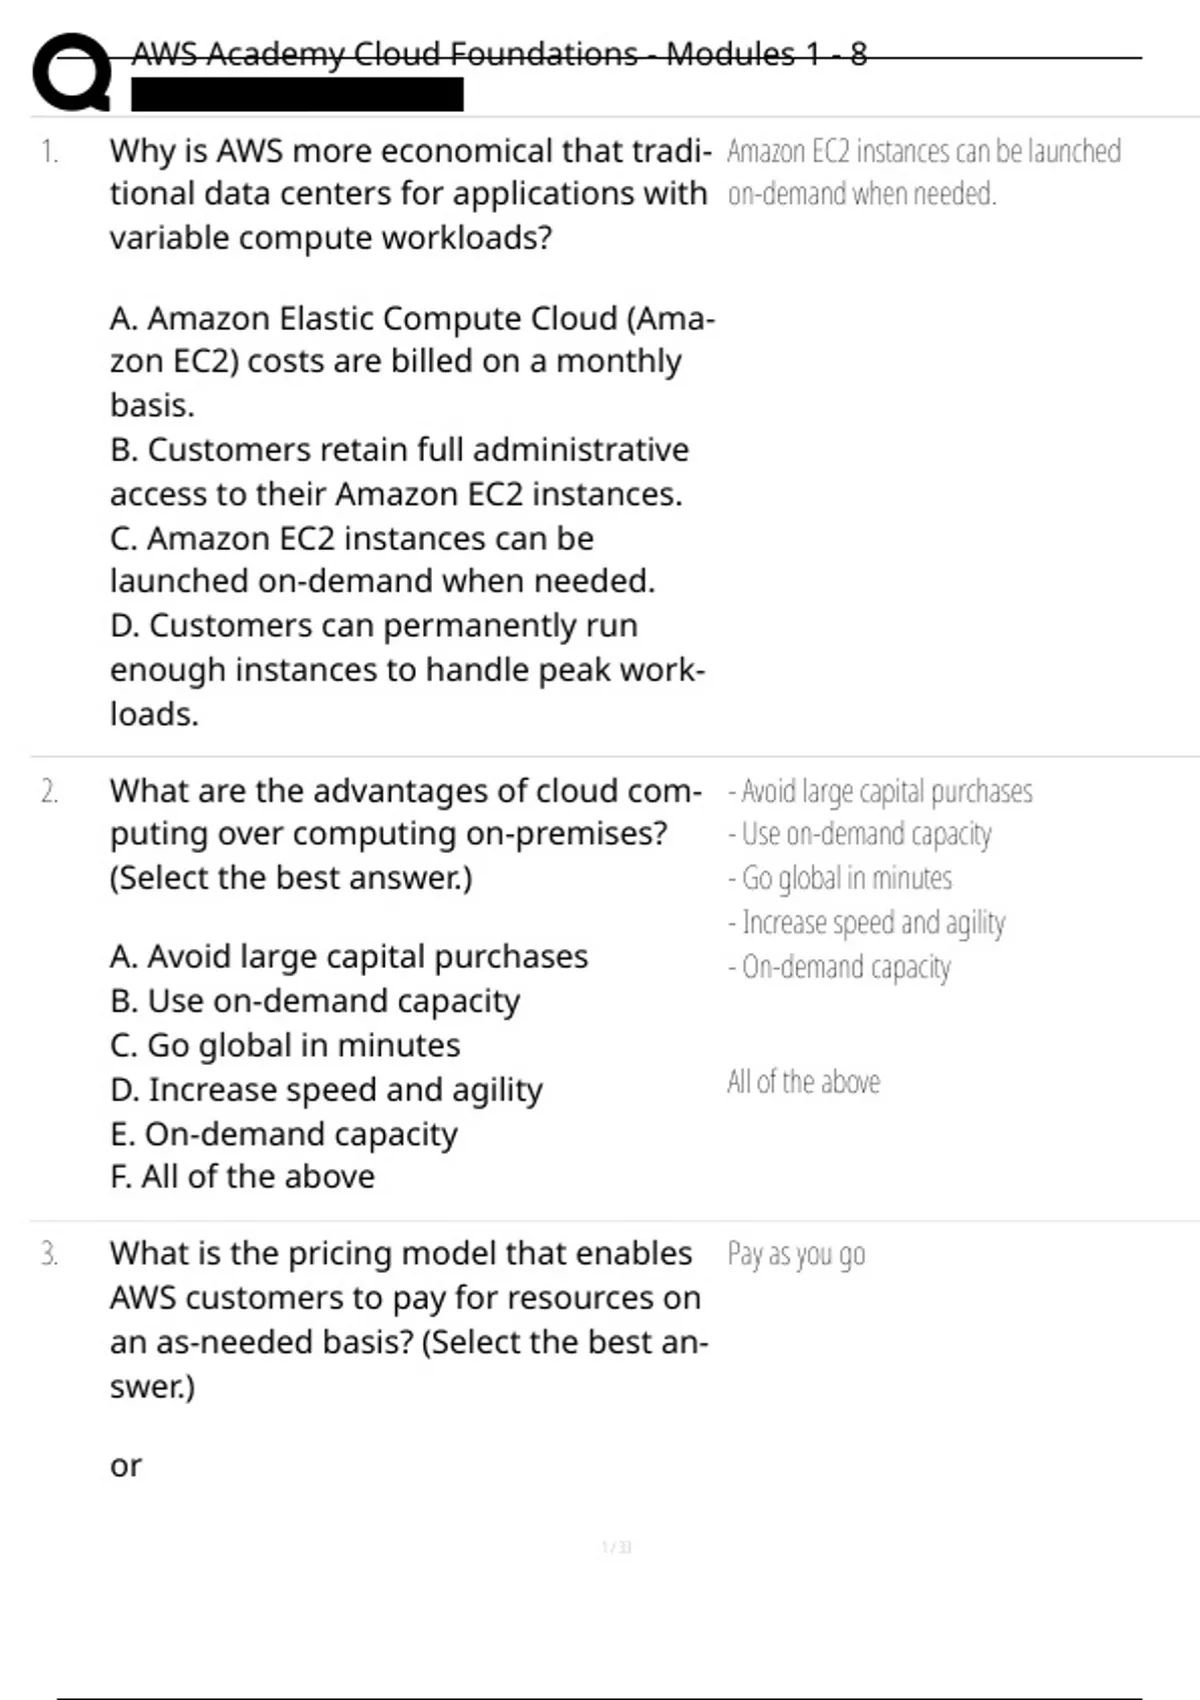Screen dimensions: 1200x1700
Task: Choose 'D. Increase speed and agility' option
Action: (x=326, y=1089)
